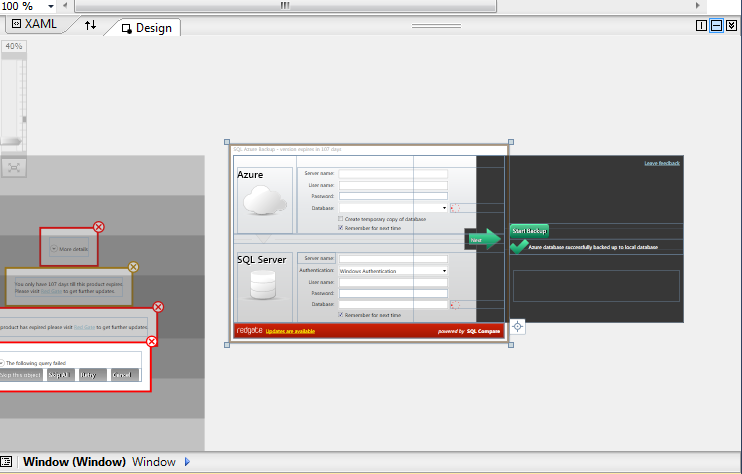Select horizontal split view icon

pos(716,26)
